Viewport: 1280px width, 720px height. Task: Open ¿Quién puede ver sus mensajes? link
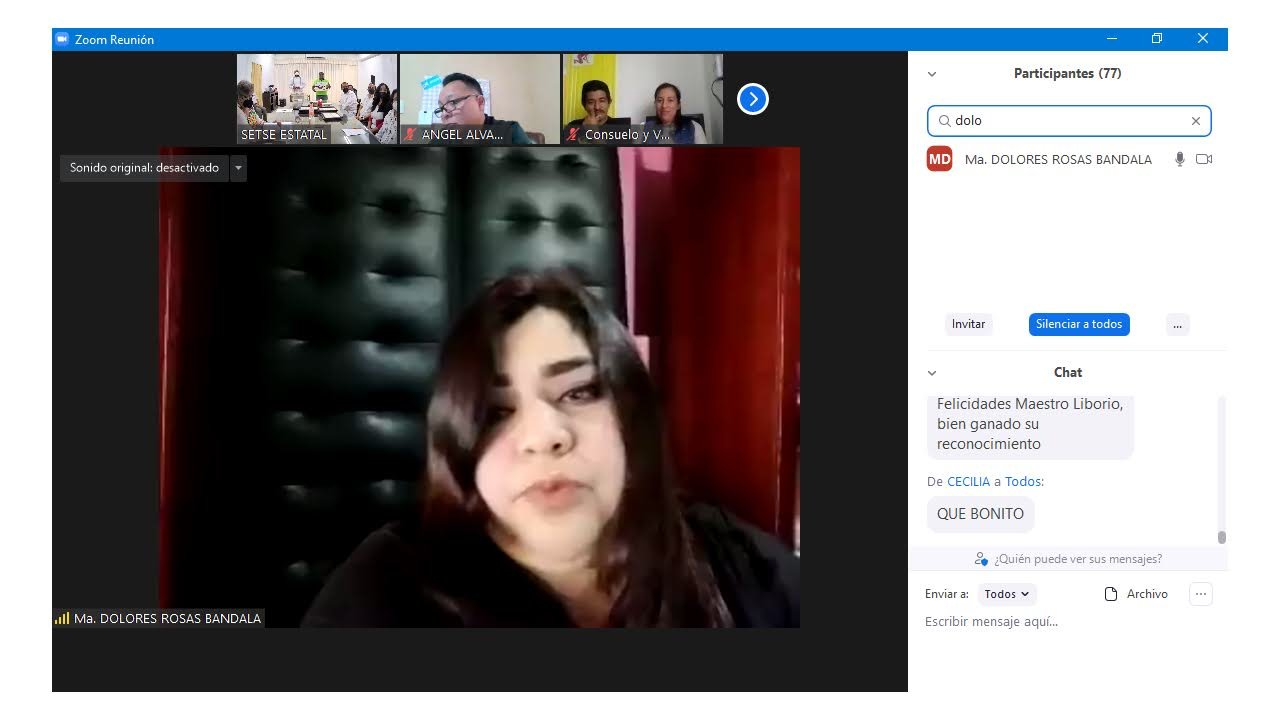(1078, 559)
